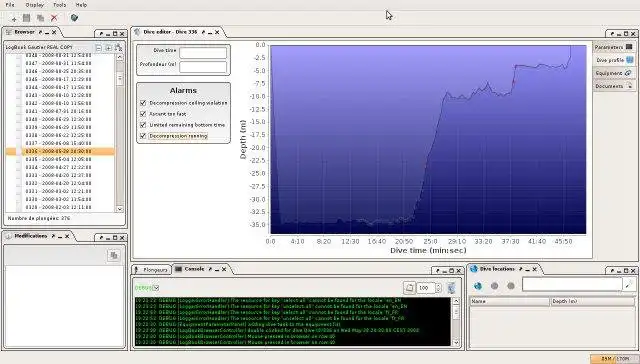Click the Dive locations search field

[x=572, y=284]
